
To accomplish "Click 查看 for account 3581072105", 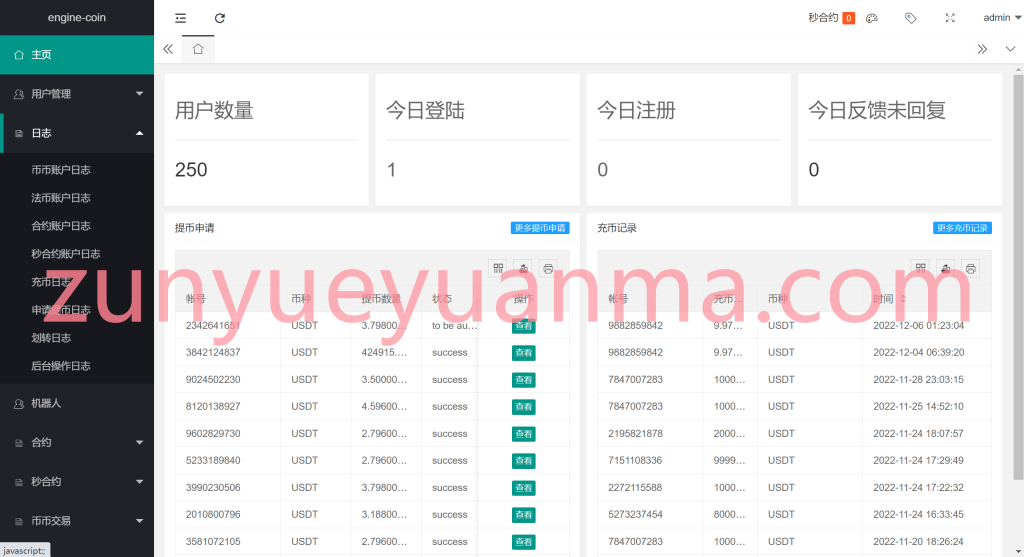I will (x=524, y=542).
